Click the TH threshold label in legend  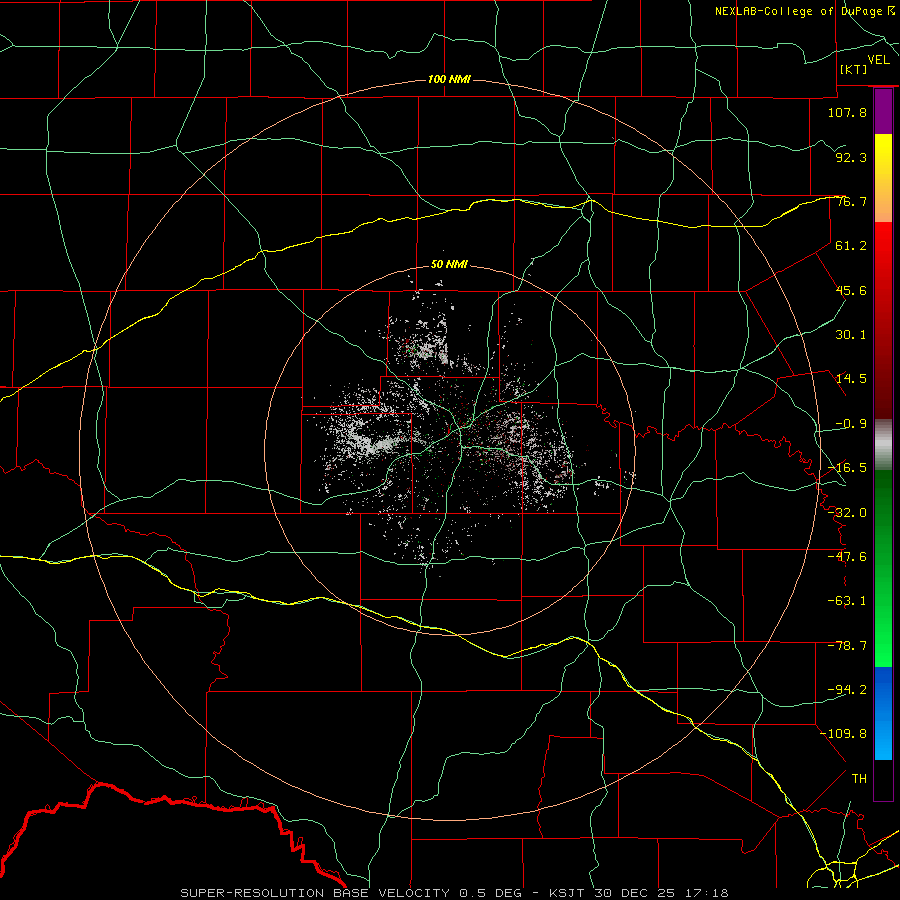[x=859, y=779]
